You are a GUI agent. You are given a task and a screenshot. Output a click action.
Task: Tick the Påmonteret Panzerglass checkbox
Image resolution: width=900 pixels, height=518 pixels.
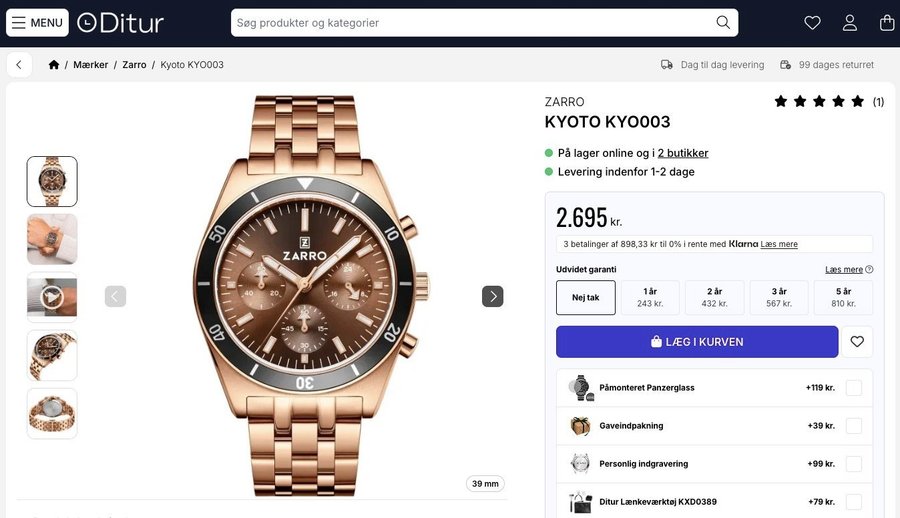tap(853, 388)
